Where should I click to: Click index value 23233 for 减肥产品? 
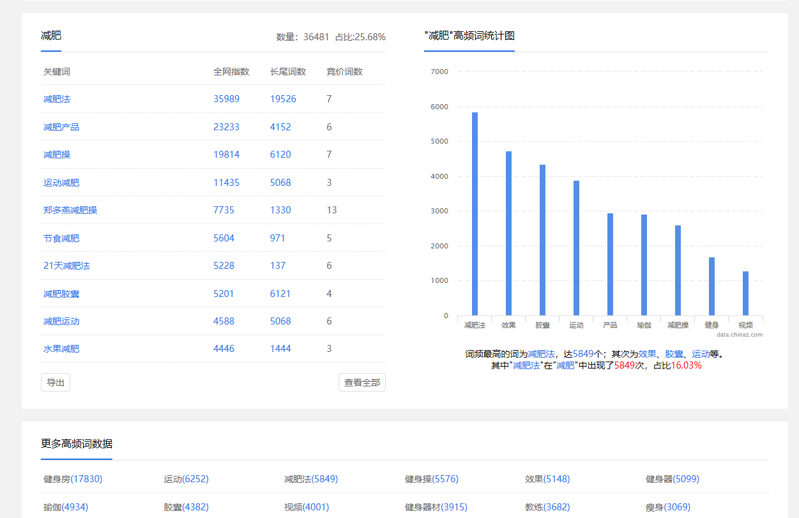(226, 127)
